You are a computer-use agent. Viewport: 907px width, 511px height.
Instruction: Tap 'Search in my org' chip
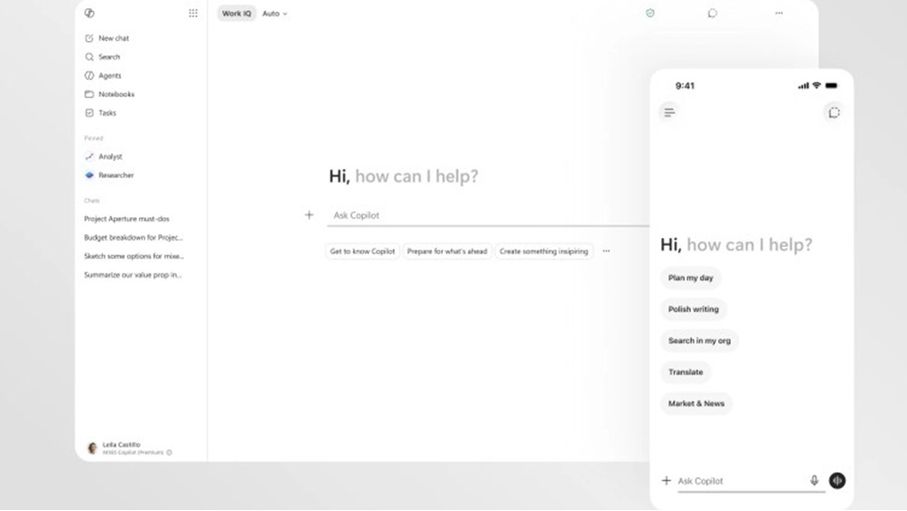coord(699,340)
